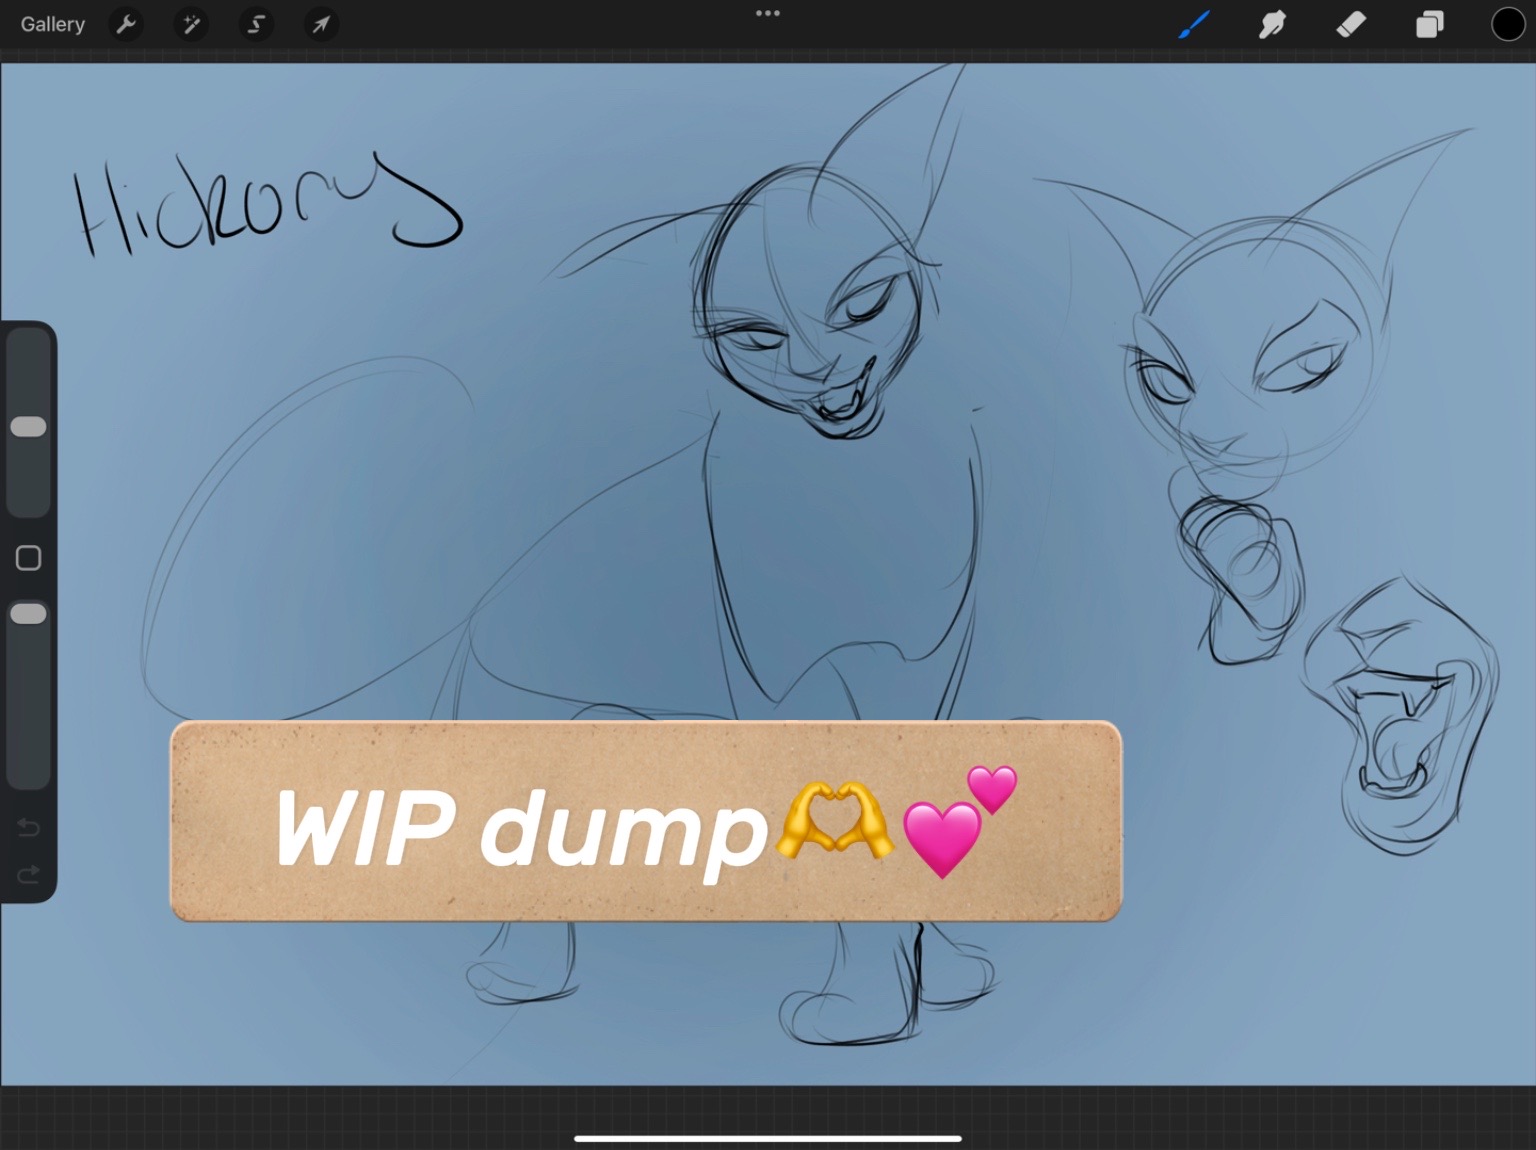Screen dimensions: 1536x1150
Task: Click the brush opacity slider handle
Action: point(28,614)
